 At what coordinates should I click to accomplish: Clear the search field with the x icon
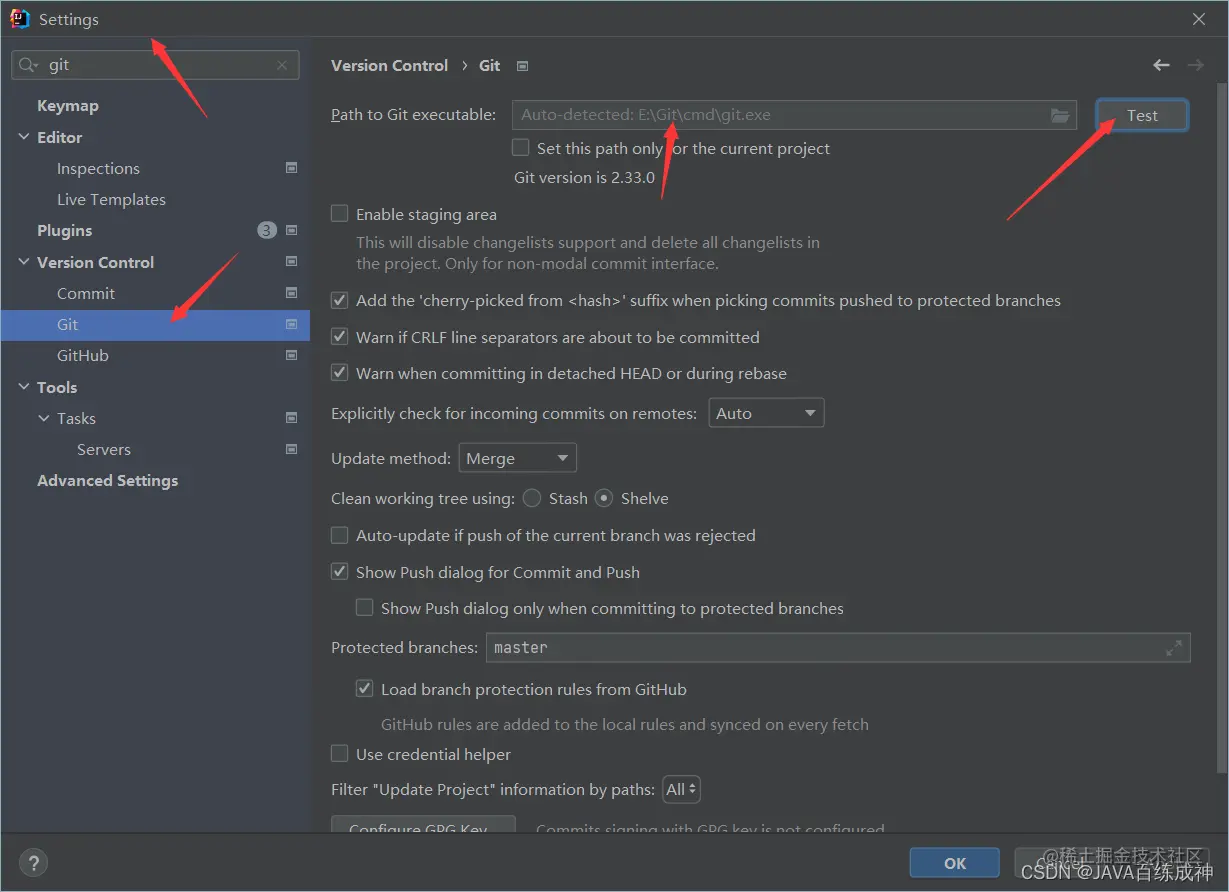click(282, 65)
